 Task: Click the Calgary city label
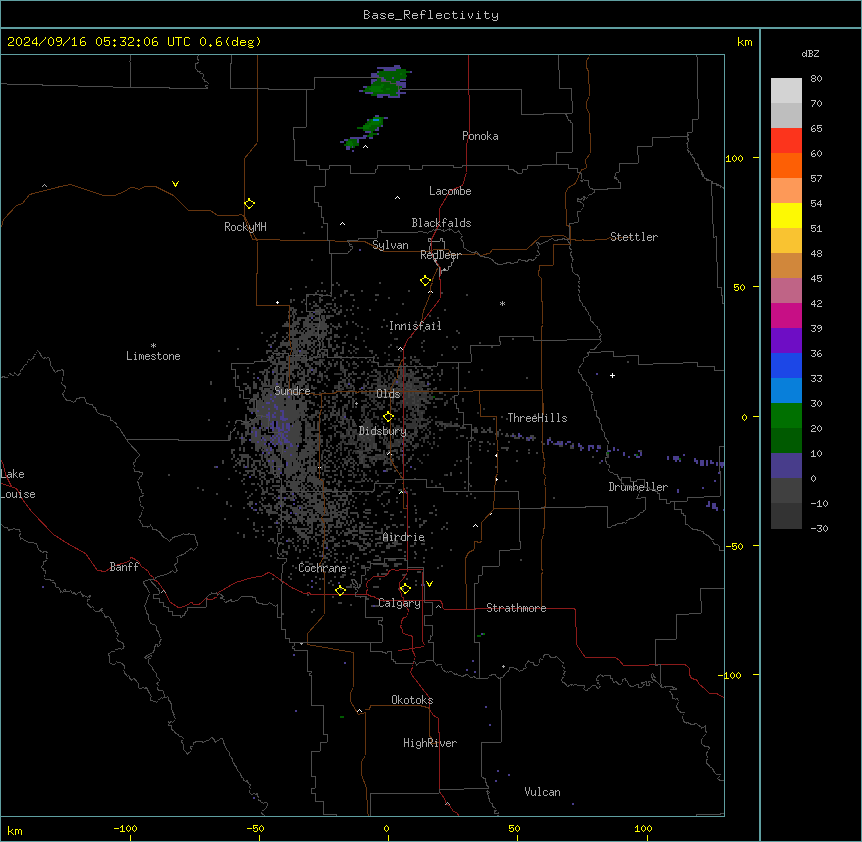(x=399, y=603)
